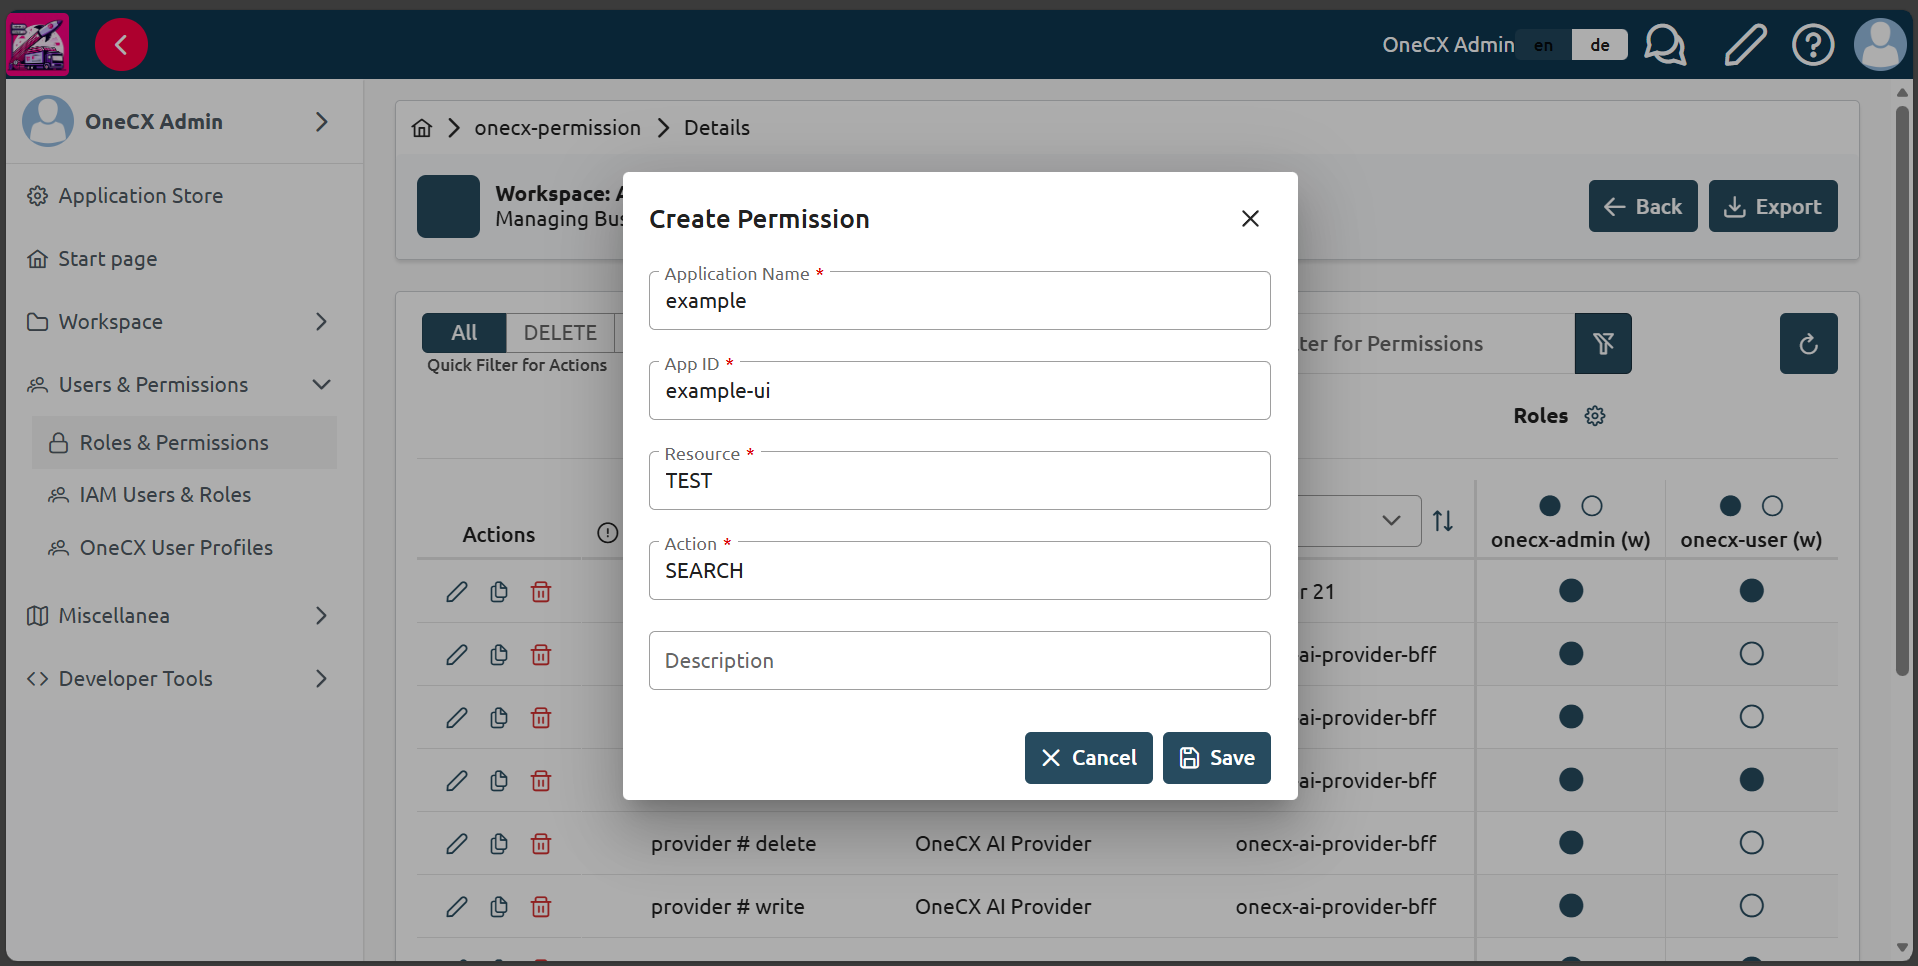Screen dimensions: 1918x966
Task: Click the breadcrumb home icon
Action: pos(421,127)
